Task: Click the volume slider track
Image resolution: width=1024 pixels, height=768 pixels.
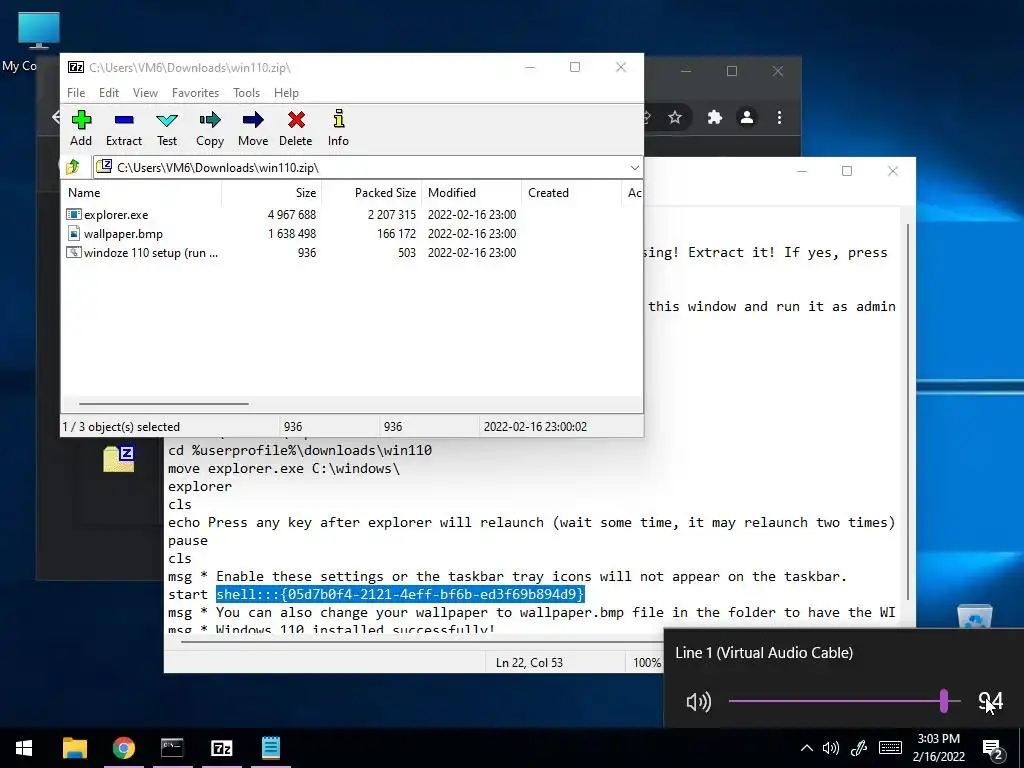Action: click(844, 701)
